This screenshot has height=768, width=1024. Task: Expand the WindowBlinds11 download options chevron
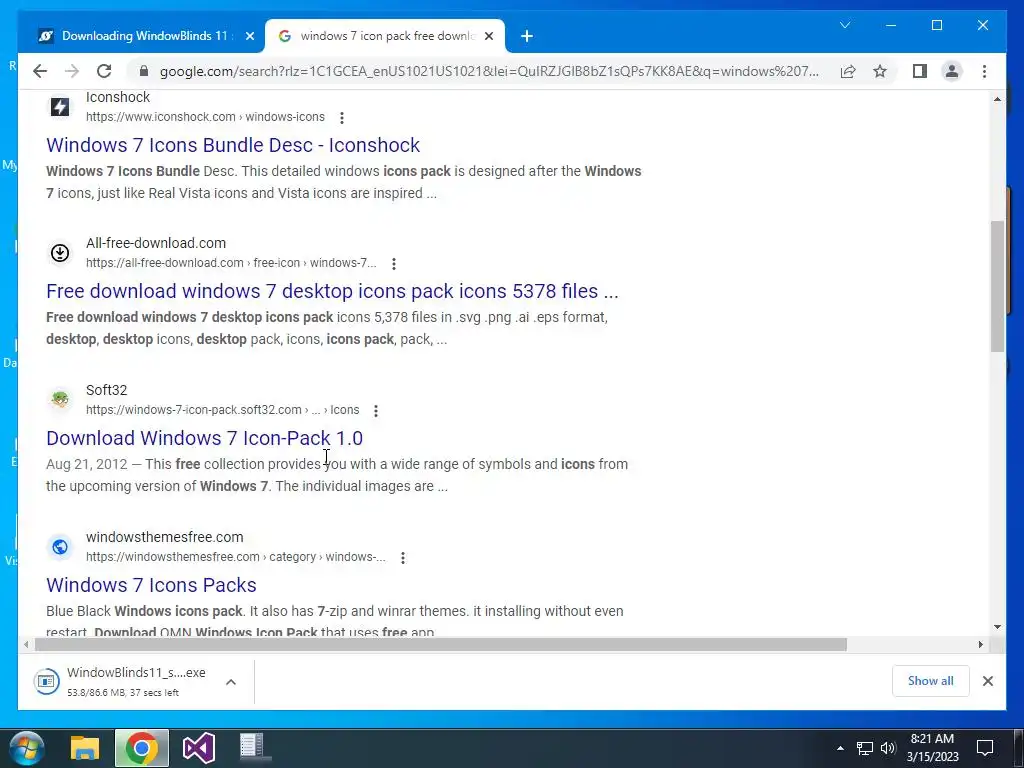click(231, 682)
